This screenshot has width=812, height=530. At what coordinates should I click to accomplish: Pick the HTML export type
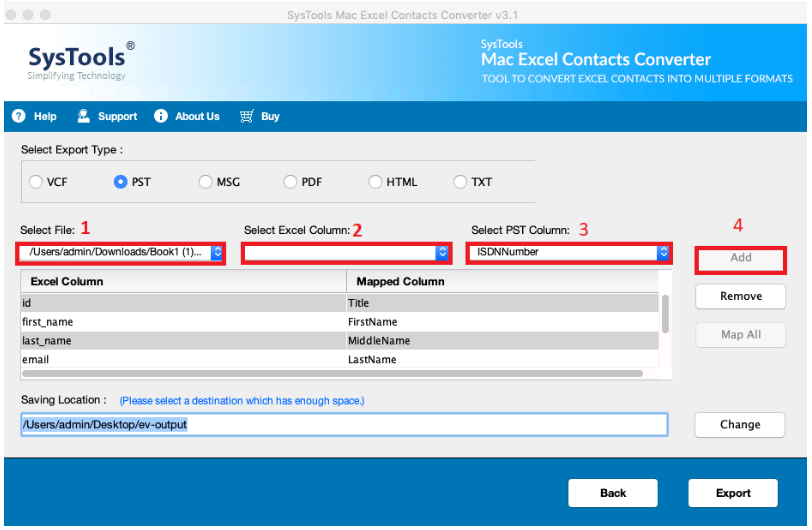[375, 182]
